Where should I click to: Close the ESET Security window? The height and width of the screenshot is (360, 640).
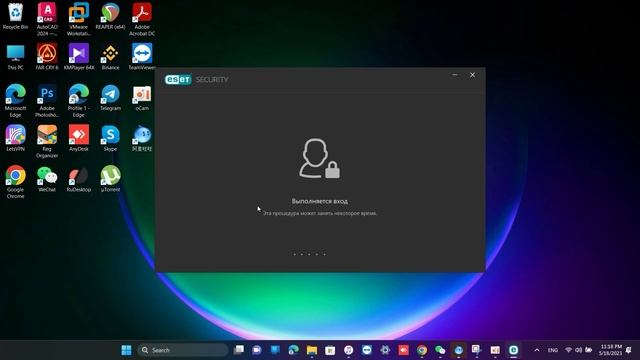(472, 75)
